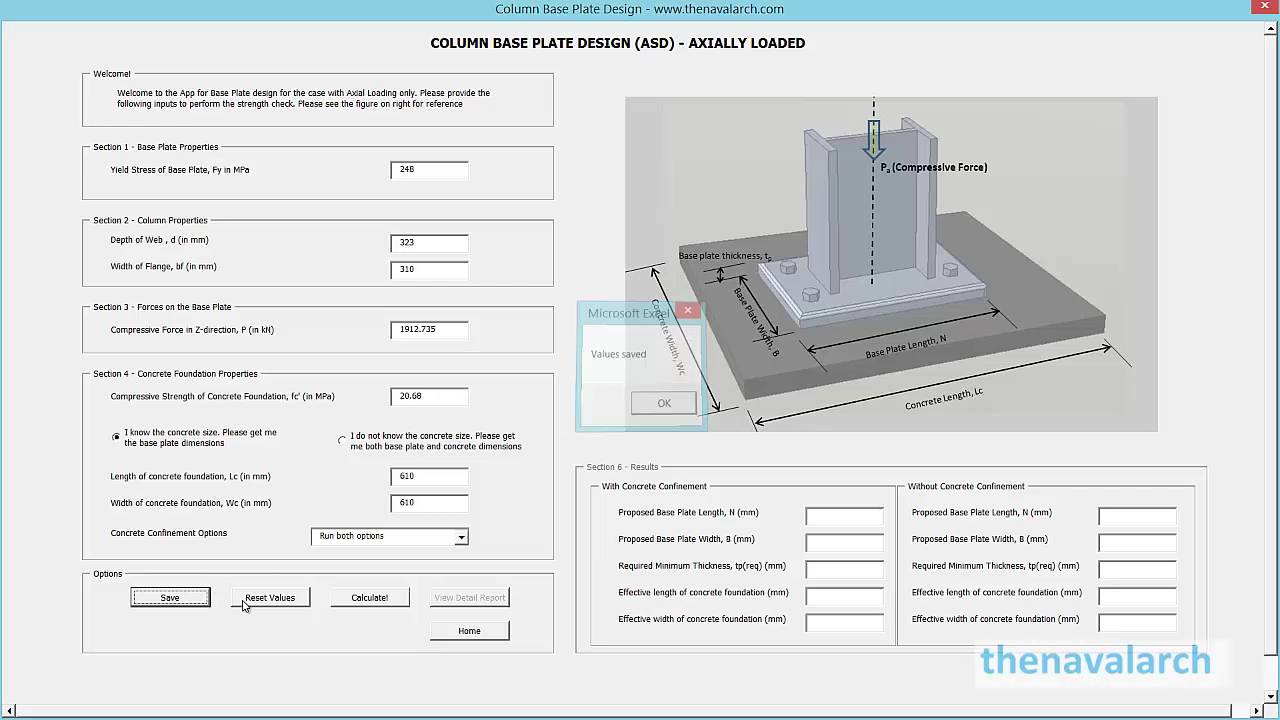Image resolution: width=1280 pixels, height=720 pixels.
Task: Click Proposed Base Plate Width field with confinement
Action: coord(845,542)
